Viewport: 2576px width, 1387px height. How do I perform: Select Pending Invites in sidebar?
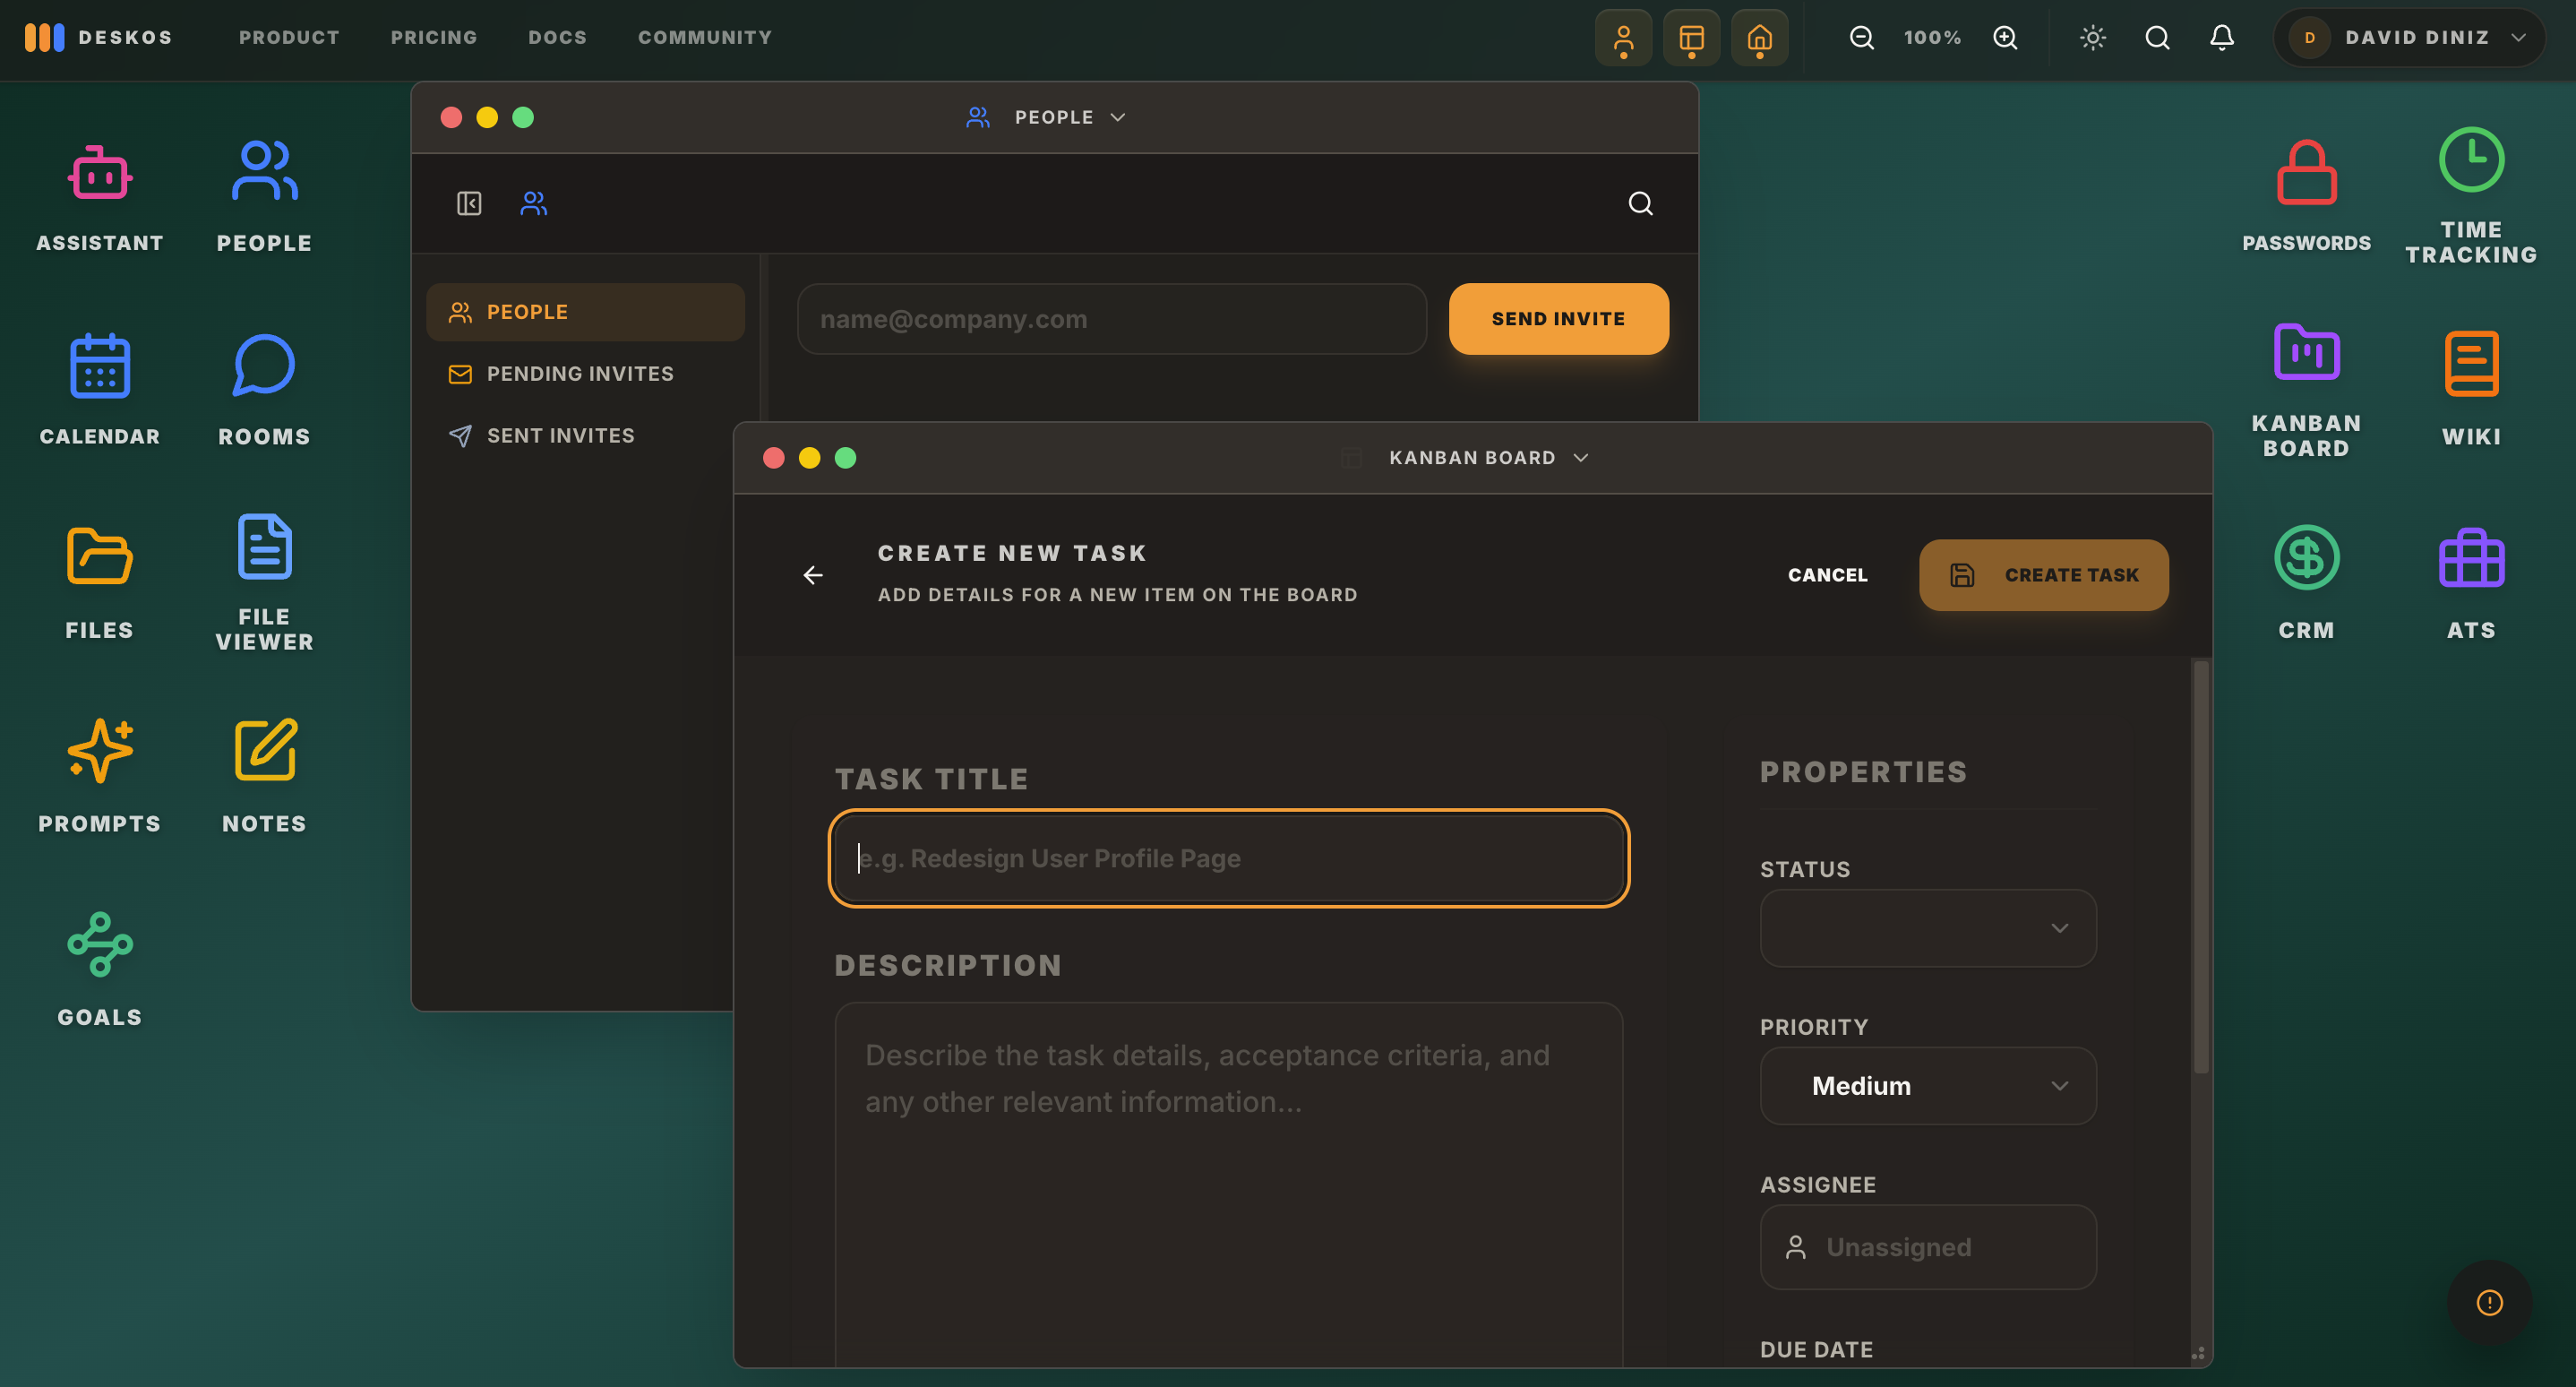[x=580, y=374]
